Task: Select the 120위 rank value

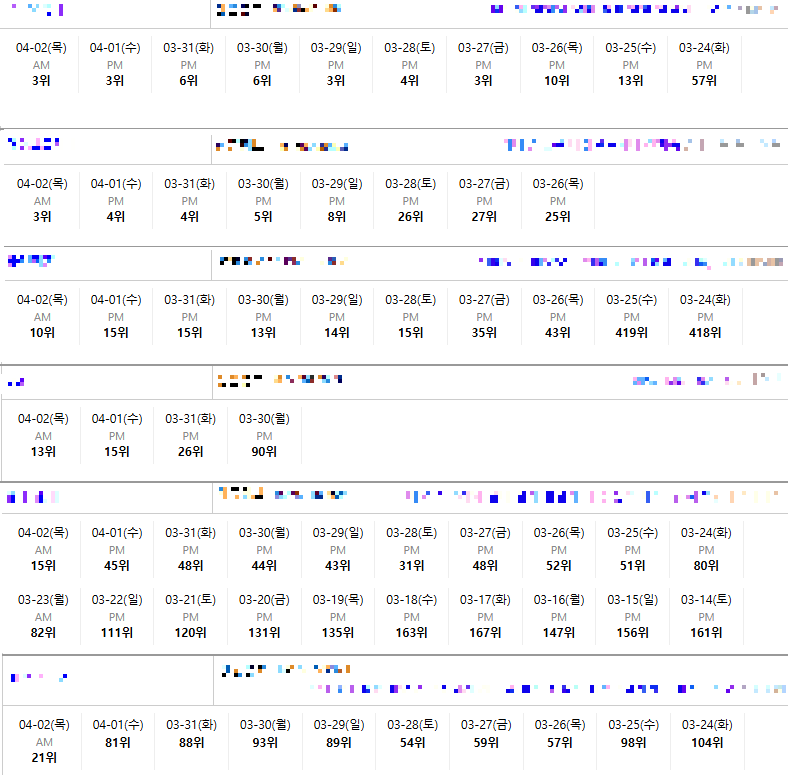Action: 190,633
